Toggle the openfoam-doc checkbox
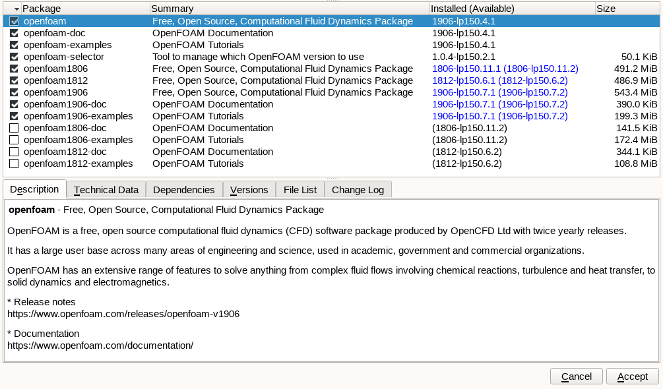 (14, 33)
